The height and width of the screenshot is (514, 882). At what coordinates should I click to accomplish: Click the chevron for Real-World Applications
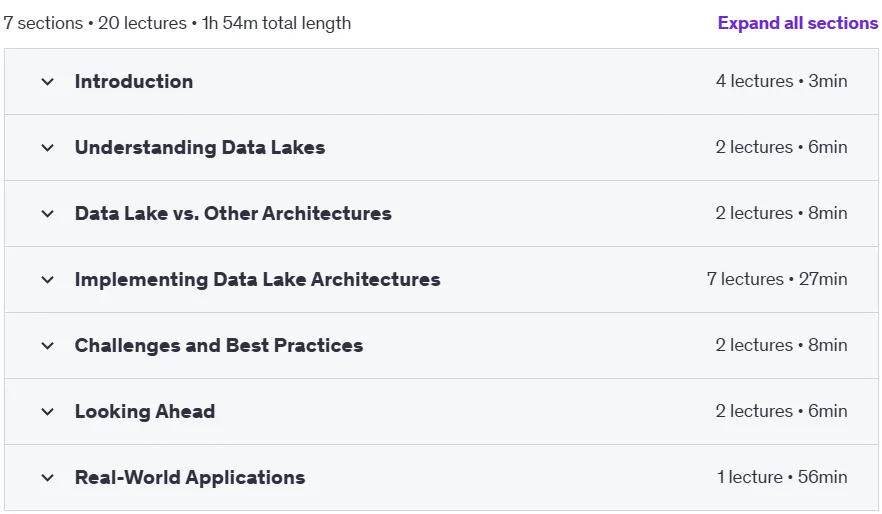[48, 478]
